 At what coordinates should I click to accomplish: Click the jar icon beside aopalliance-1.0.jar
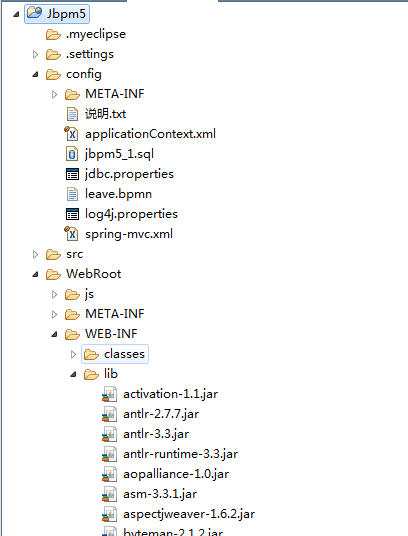(x=109, y=474)
